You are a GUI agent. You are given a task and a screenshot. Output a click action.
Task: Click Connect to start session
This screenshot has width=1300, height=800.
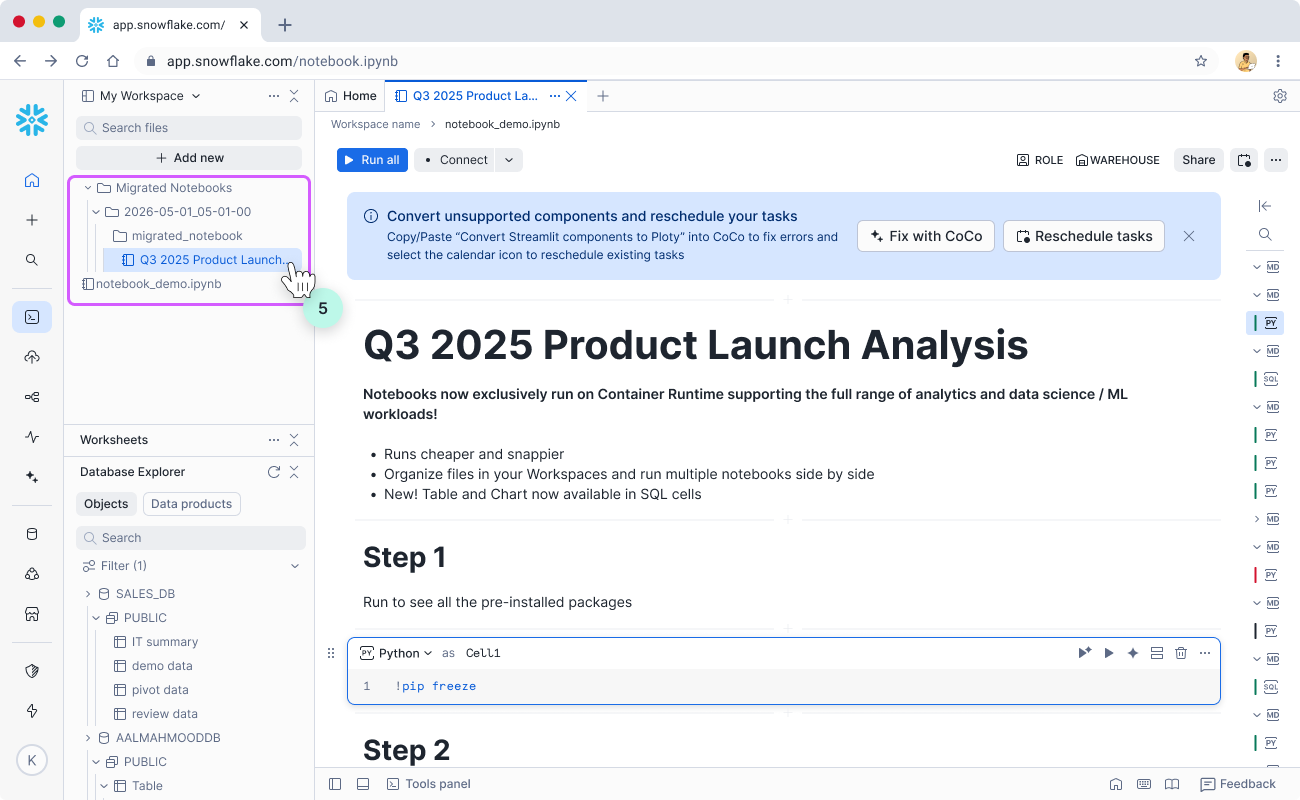coord(455,160)
